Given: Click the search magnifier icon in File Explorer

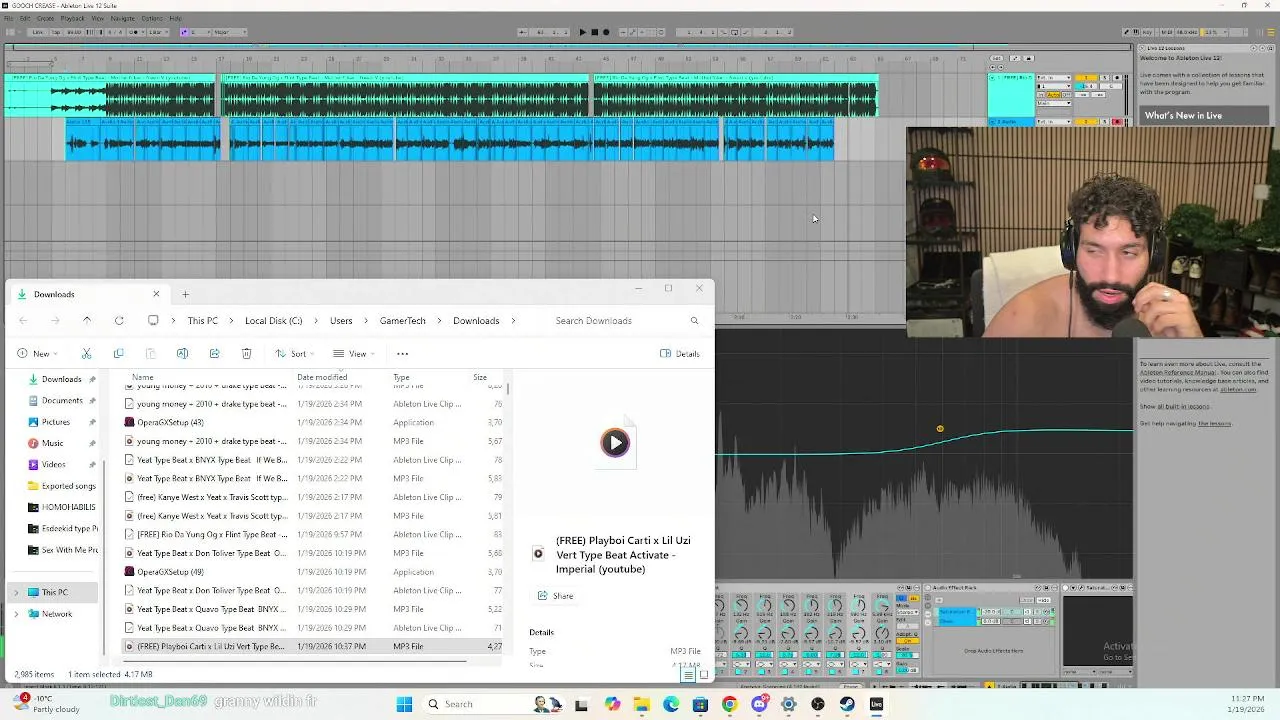Looking at the screenshot, I should [x=694, y=320].
